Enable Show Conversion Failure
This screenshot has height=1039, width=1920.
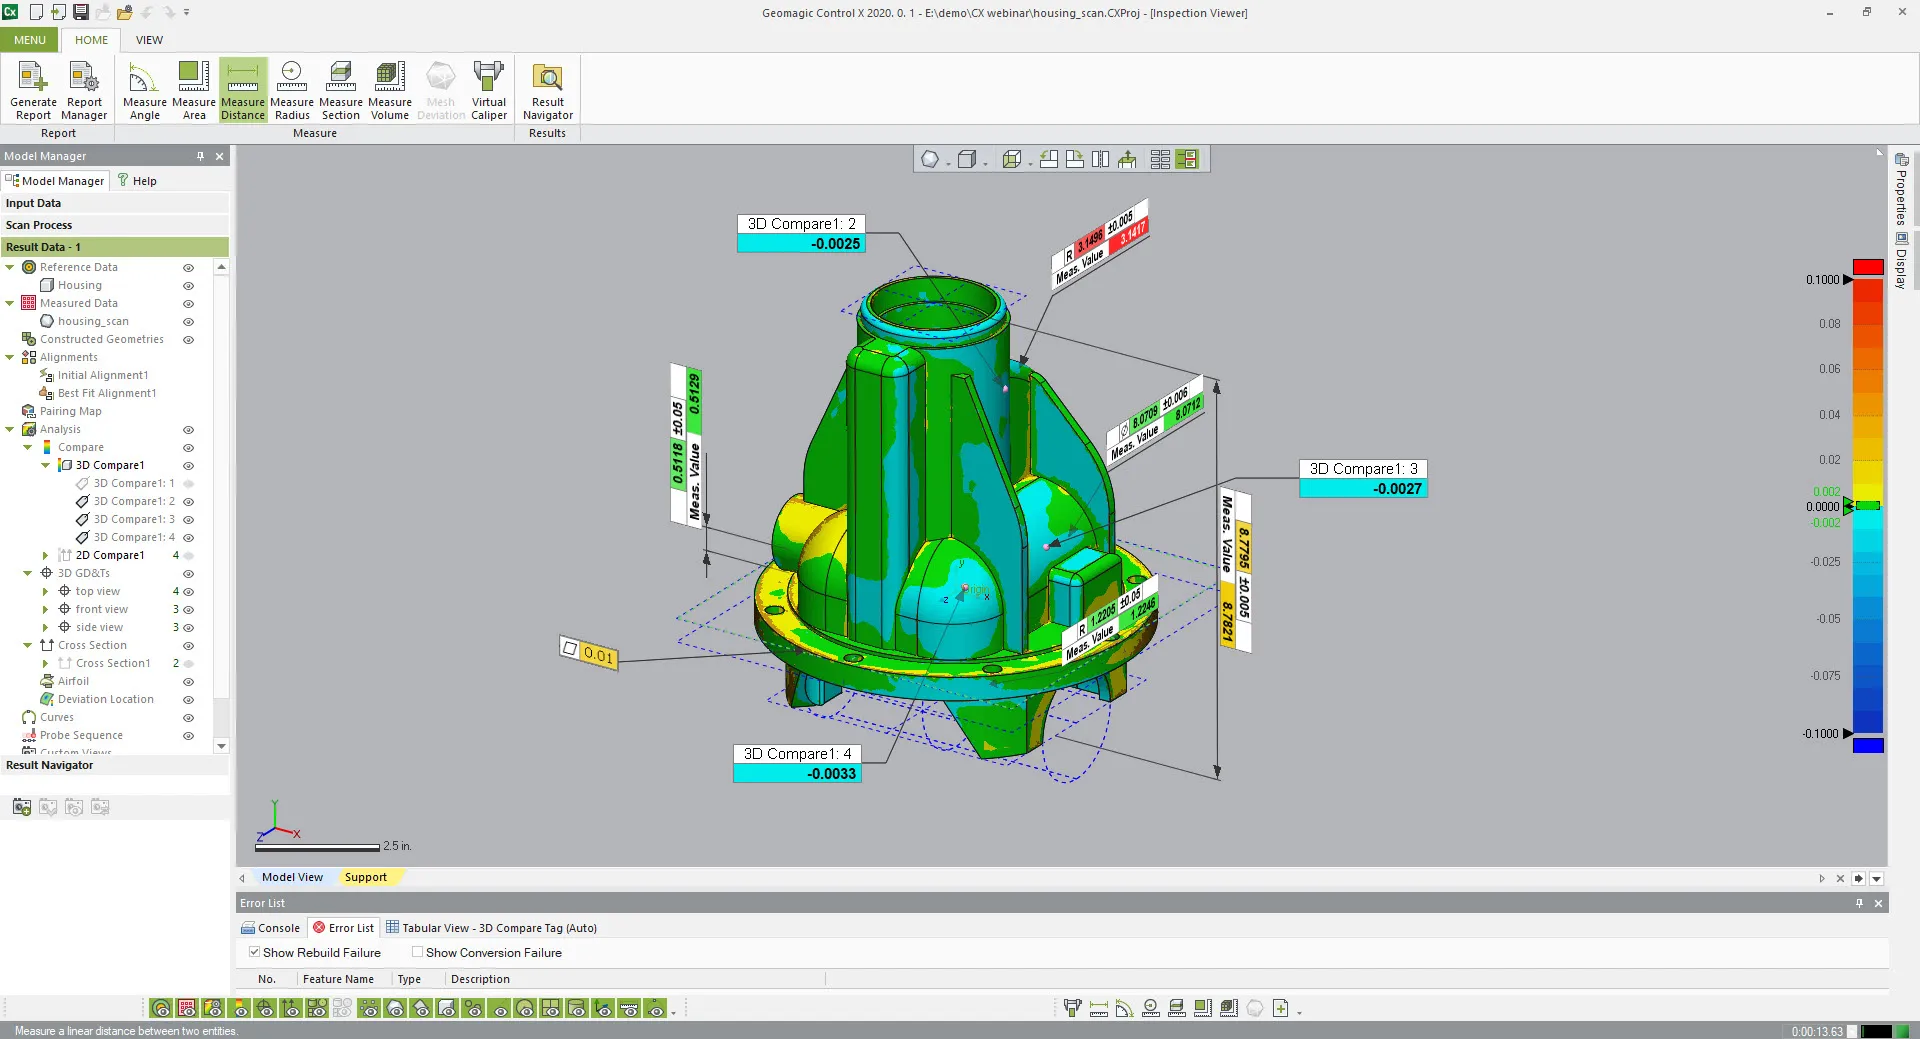click(x=419, y=952)
